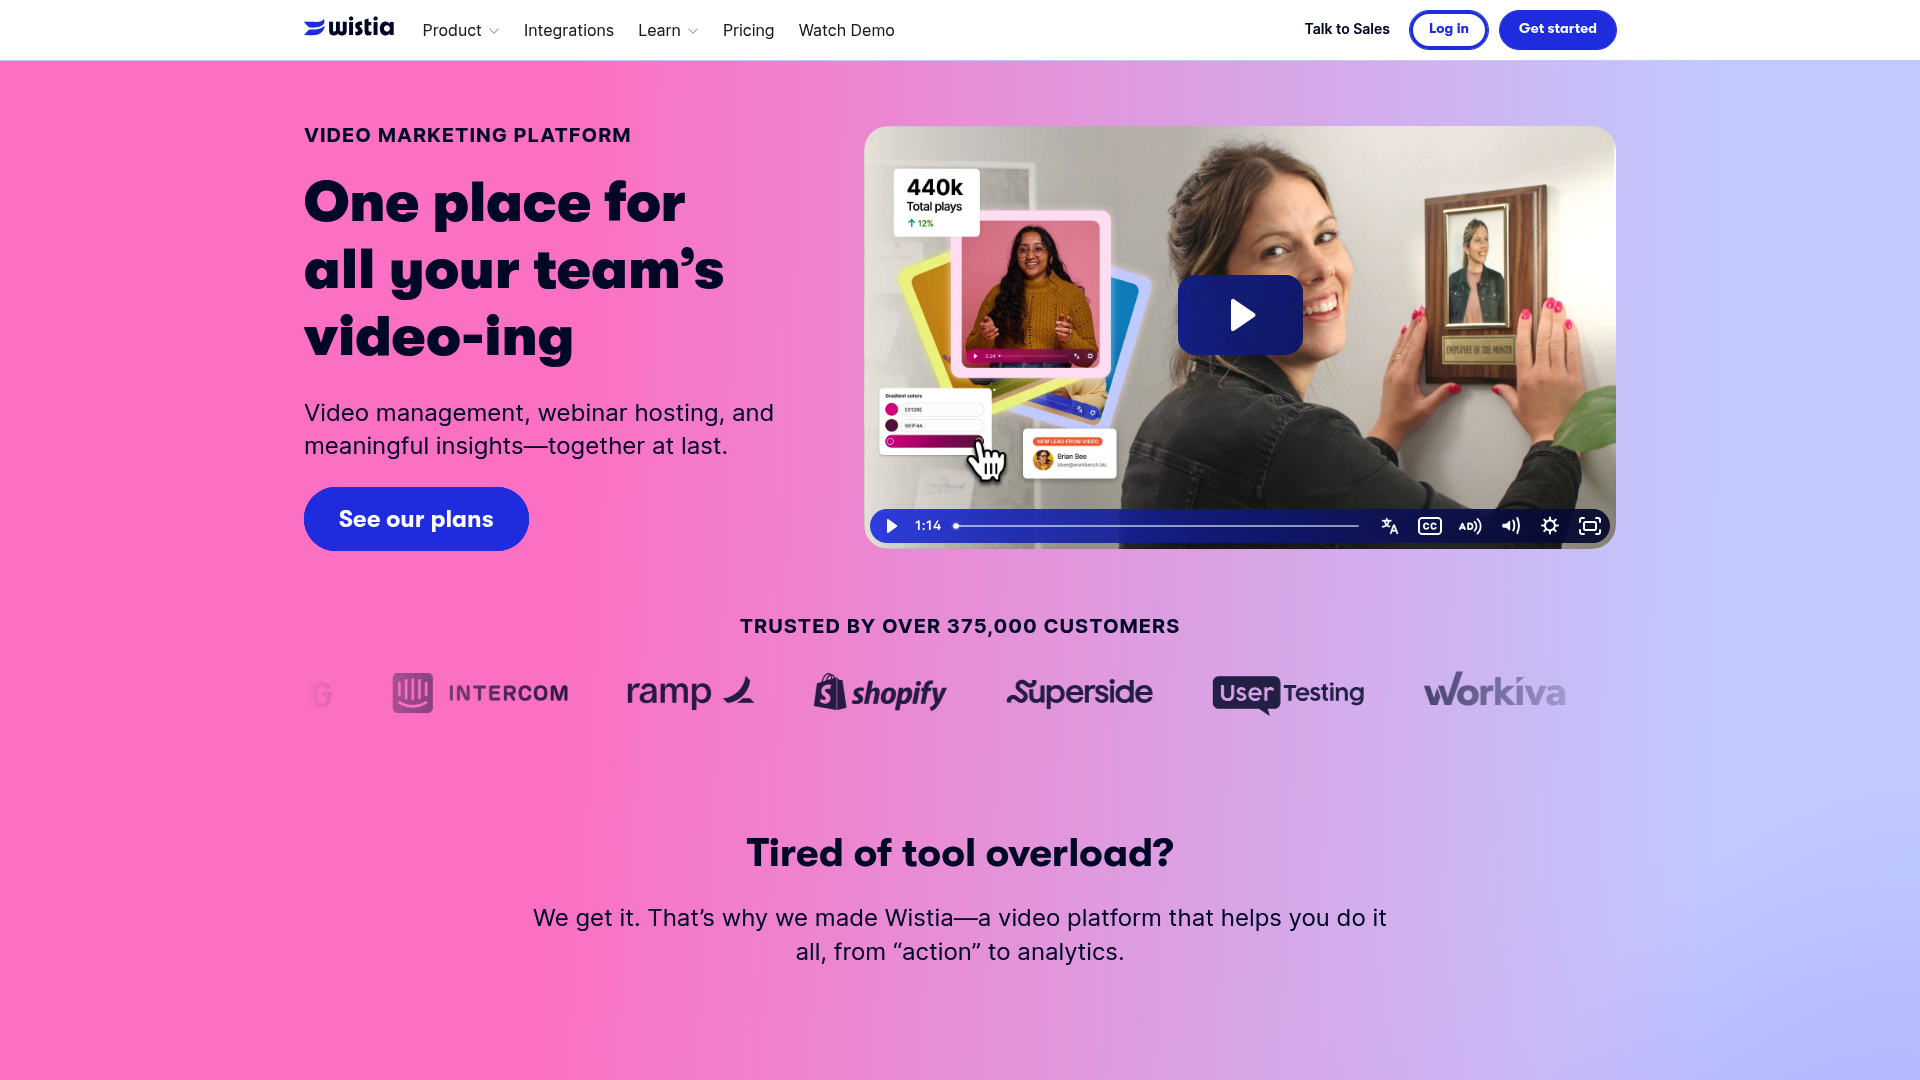1920x1080 pixels.
Task: Click the video progress seek bar
Action: (1157, 526)
